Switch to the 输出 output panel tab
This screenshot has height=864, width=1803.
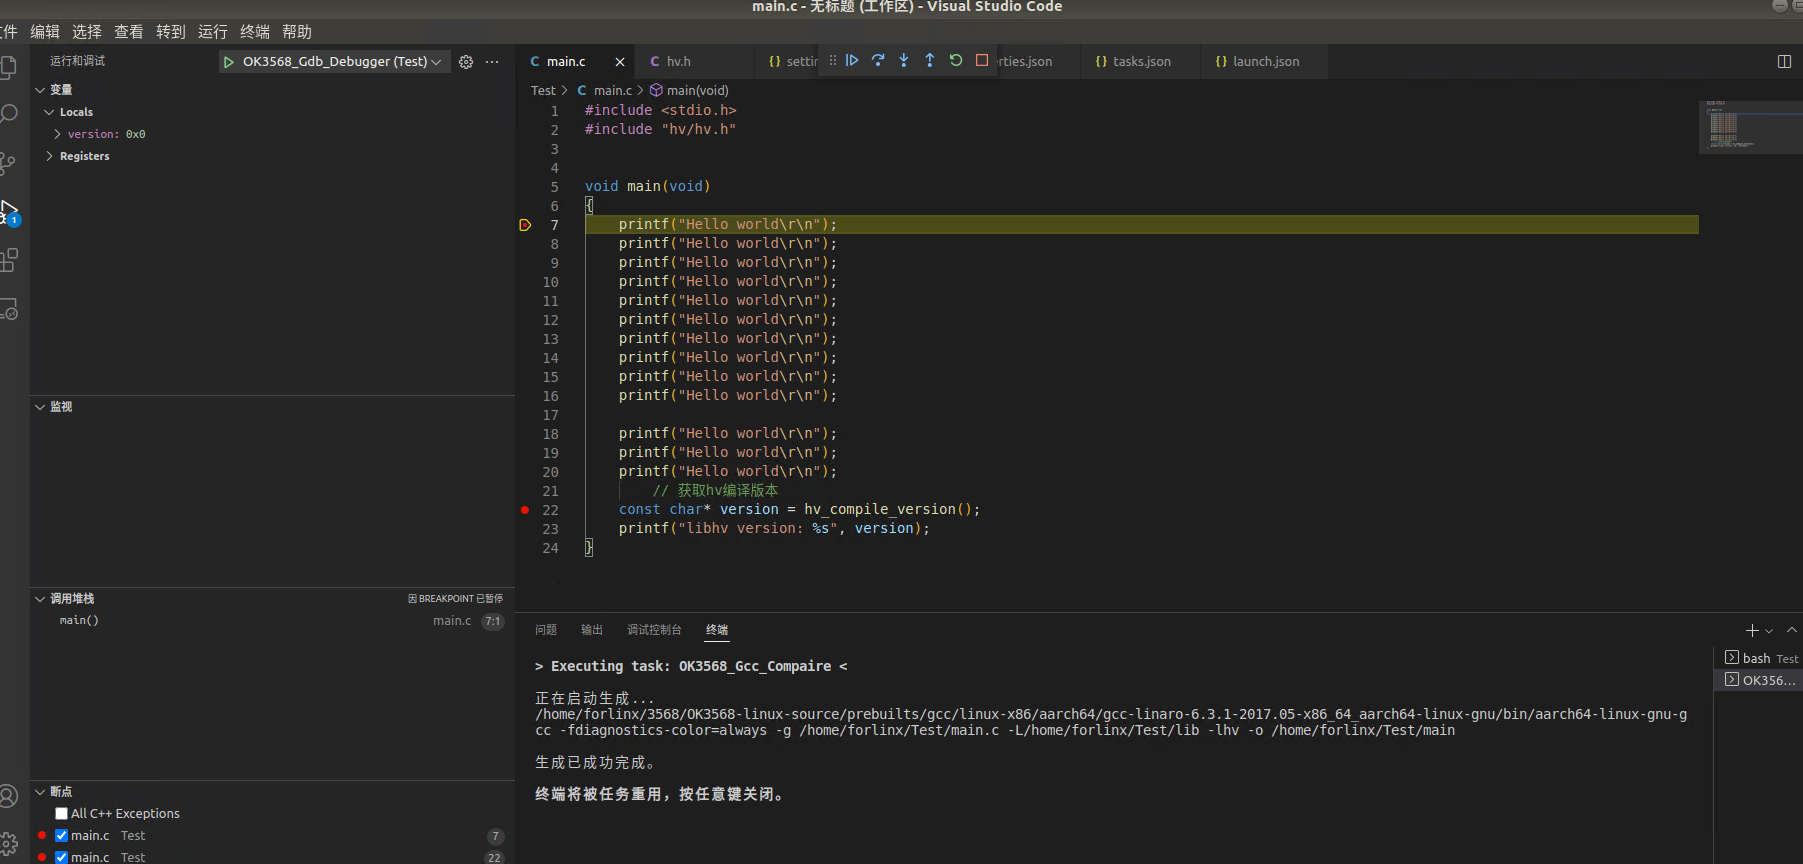[592, 630]
